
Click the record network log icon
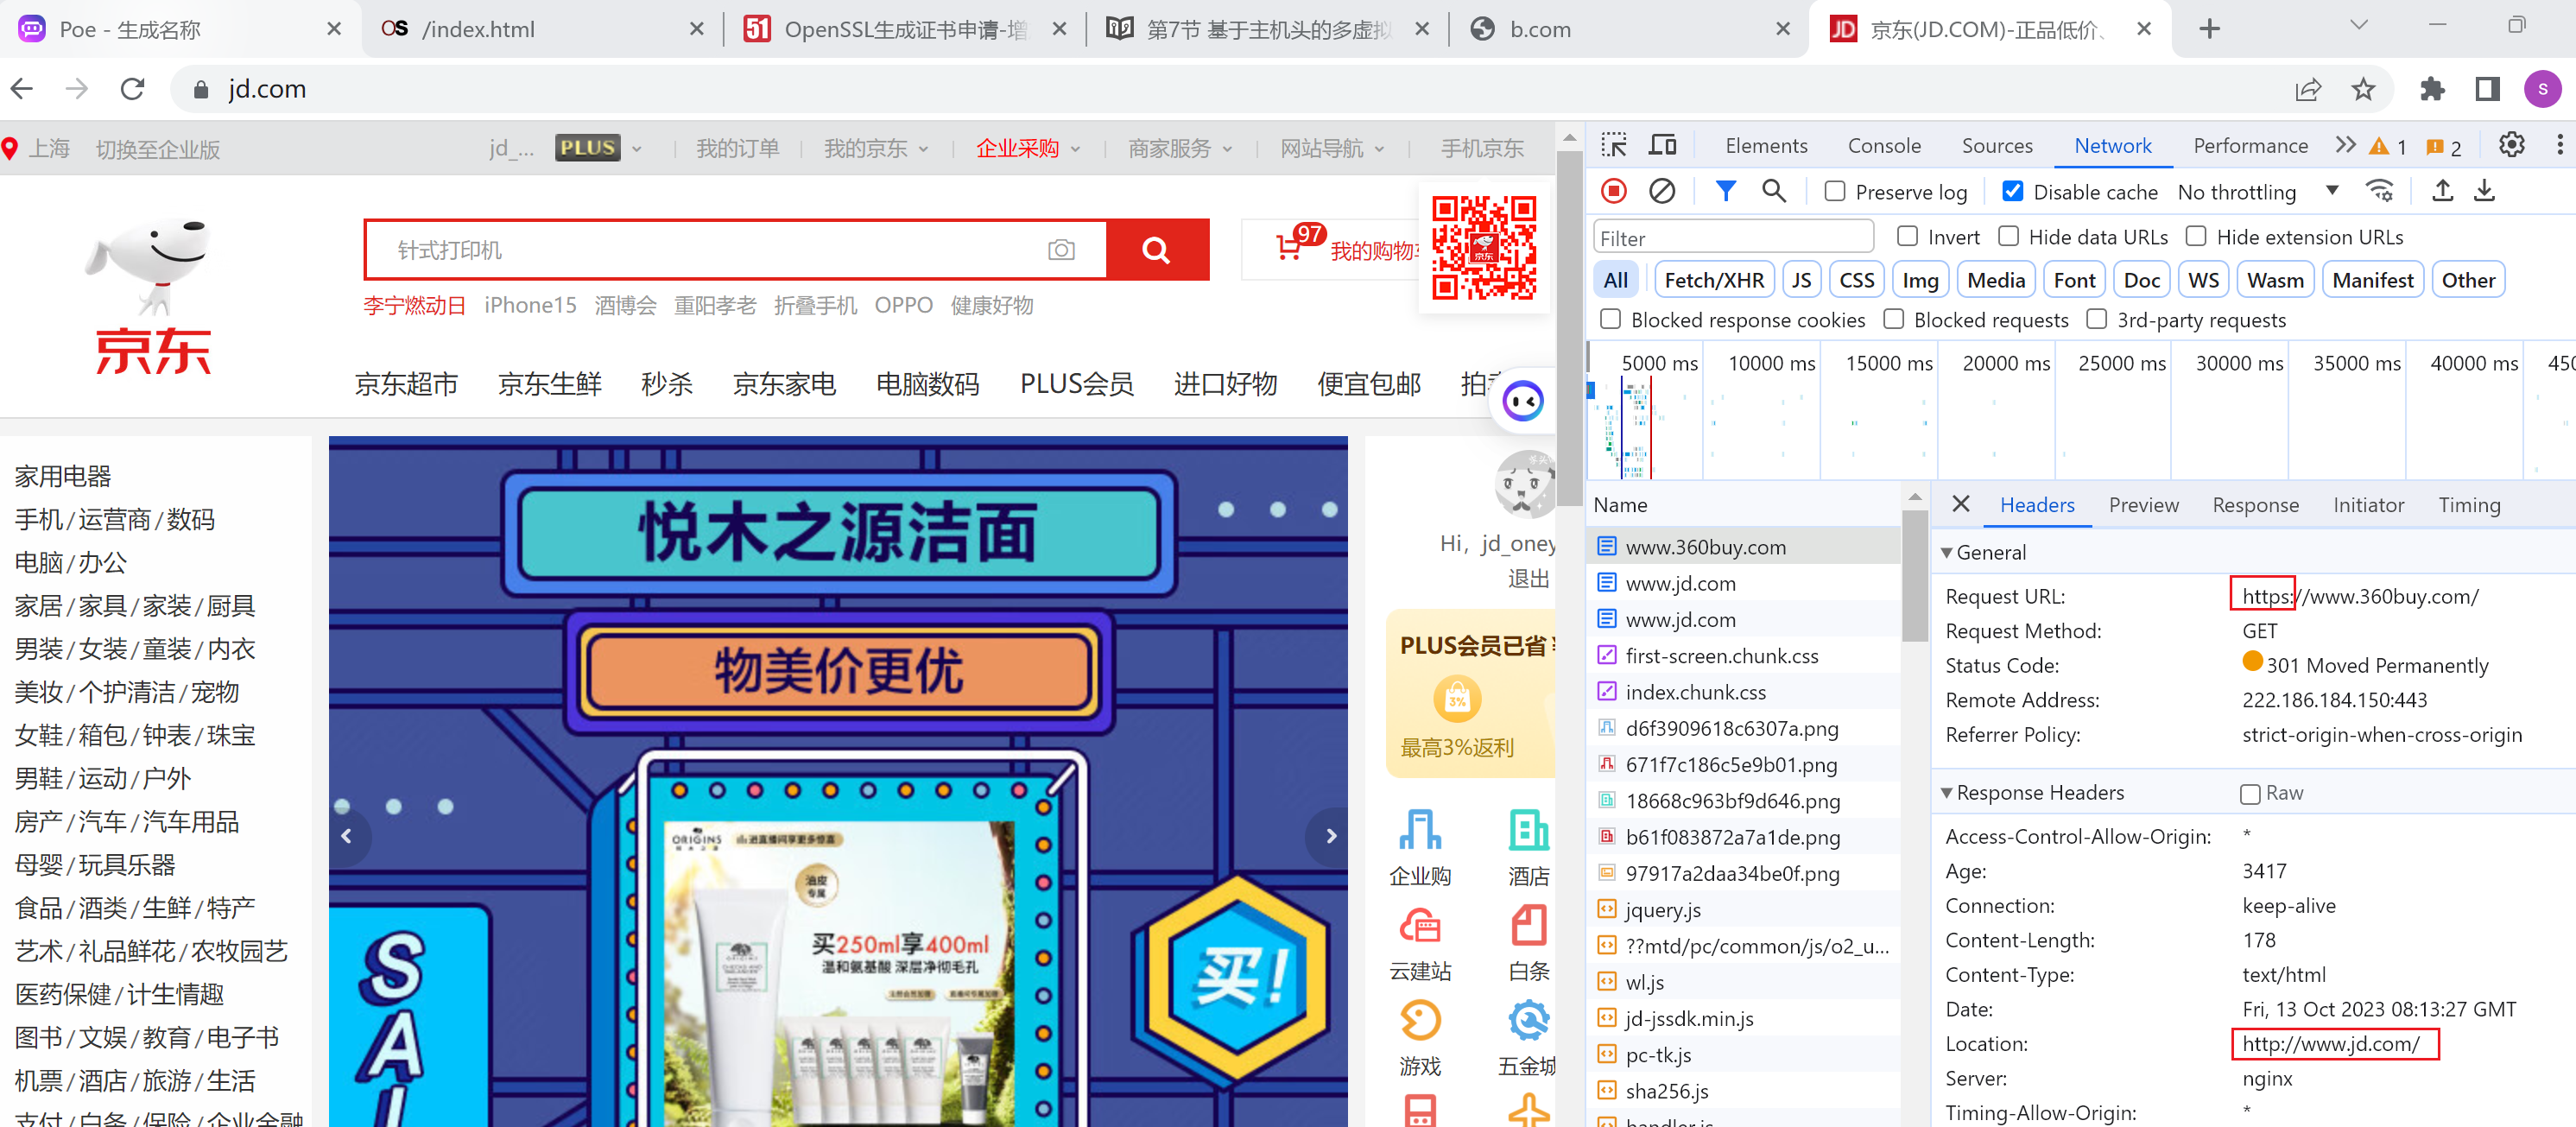(1613, 191)
